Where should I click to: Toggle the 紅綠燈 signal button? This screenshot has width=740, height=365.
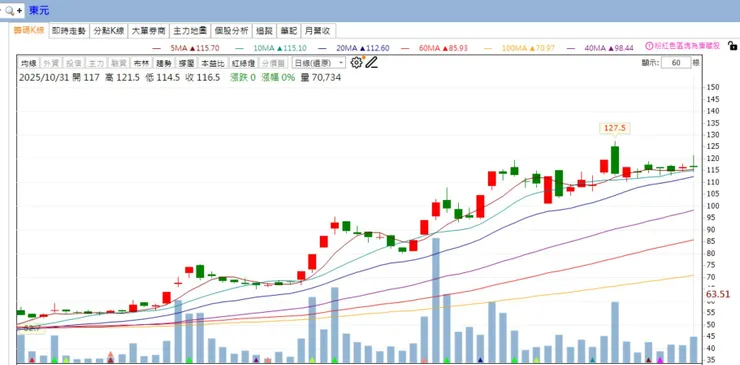pyautogui.click(x=243, y=63)
